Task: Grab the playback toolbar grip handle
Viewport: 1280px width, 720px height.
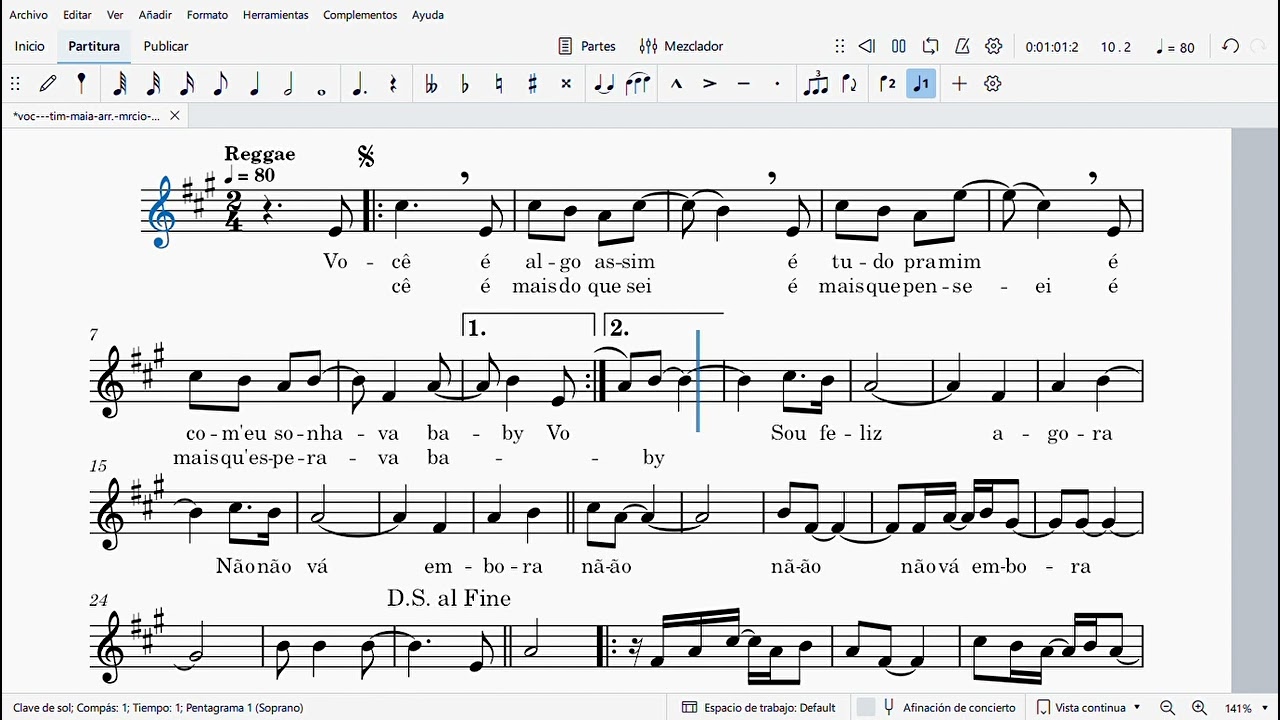Action: tap(840, 46)
